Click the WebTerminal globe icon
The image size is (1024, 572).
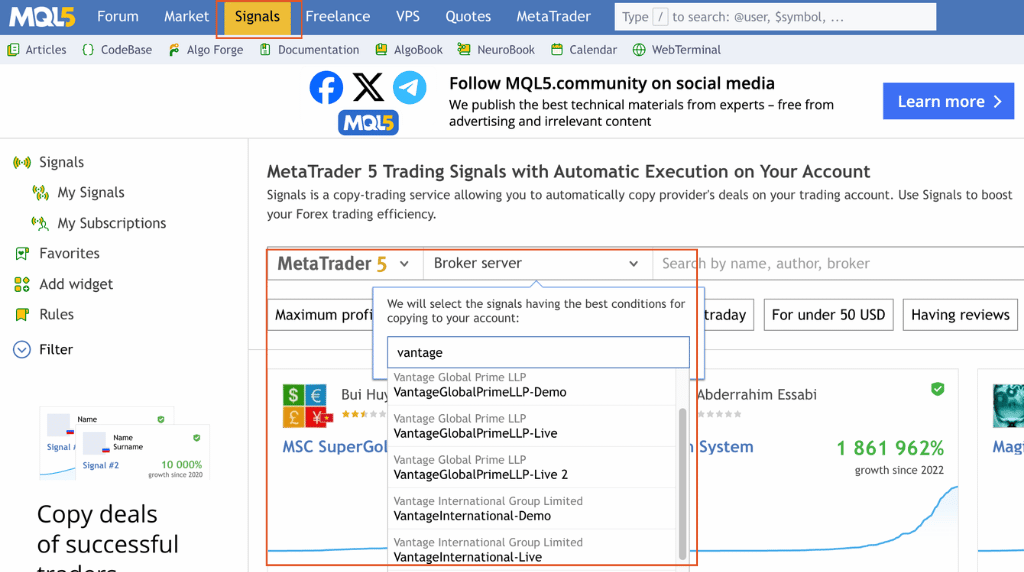tap(639, 50)
